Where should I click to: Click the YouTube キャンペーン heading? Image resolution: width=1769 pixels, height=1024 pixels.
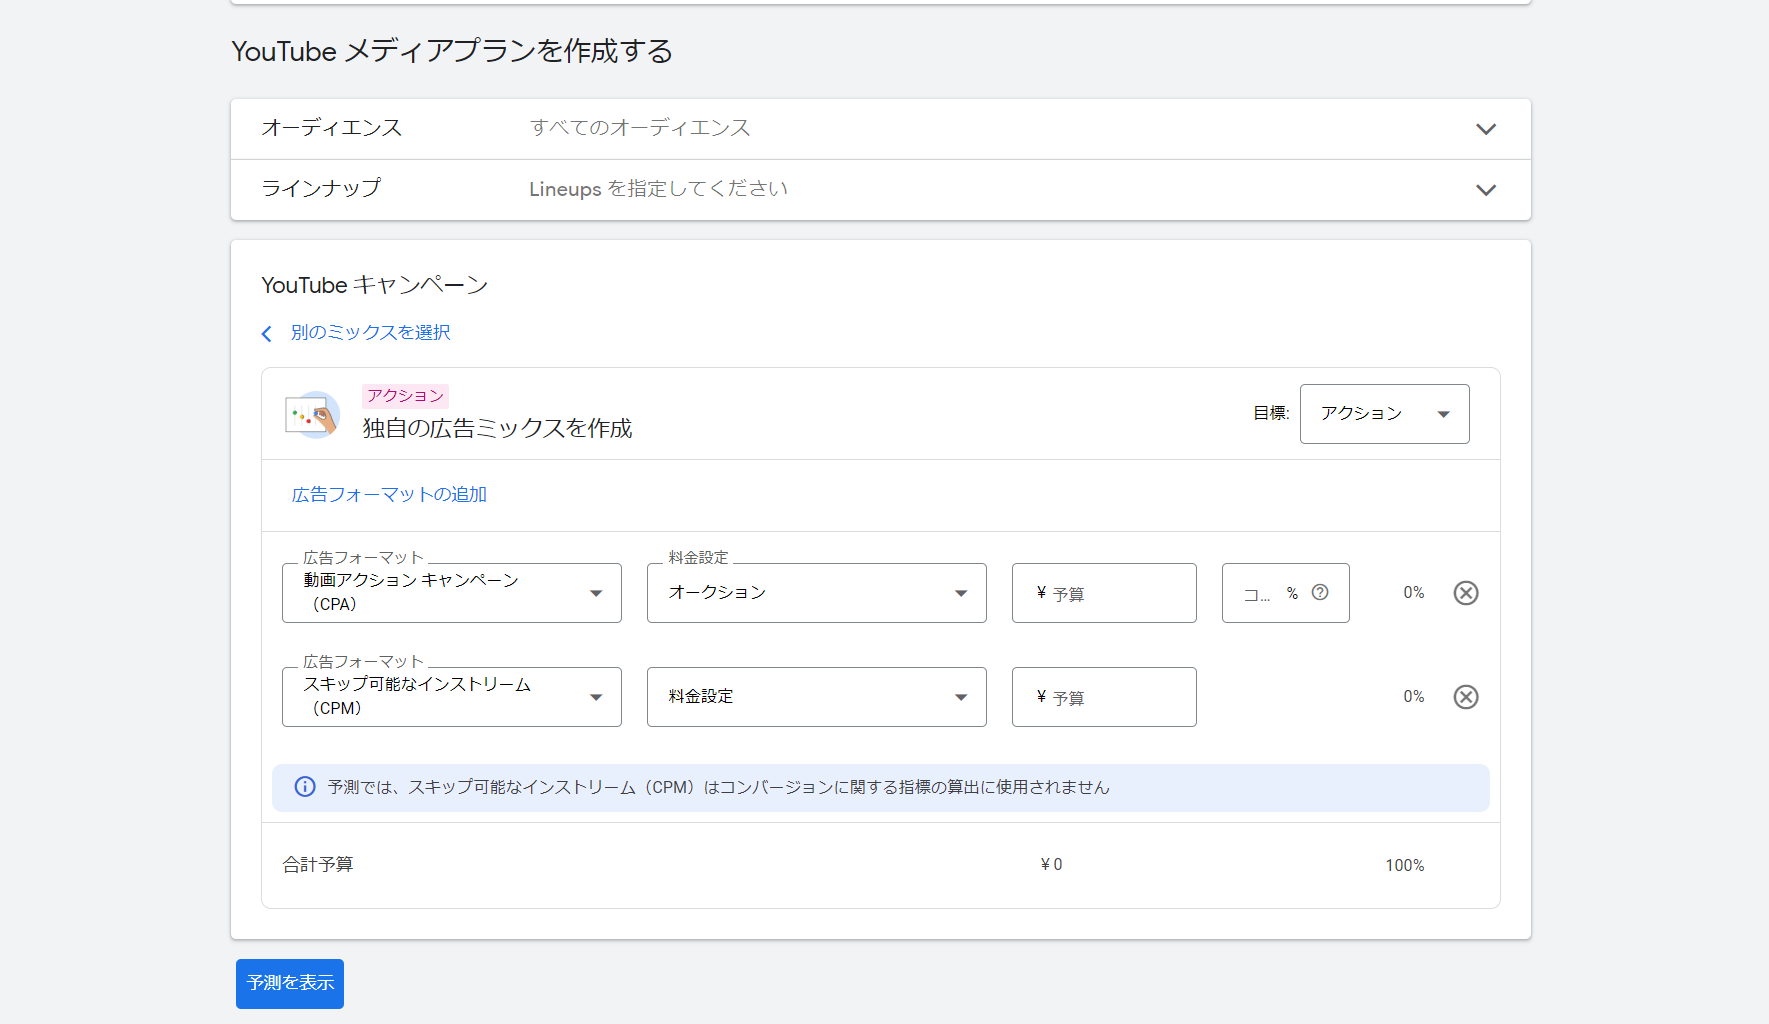(374, 285)
